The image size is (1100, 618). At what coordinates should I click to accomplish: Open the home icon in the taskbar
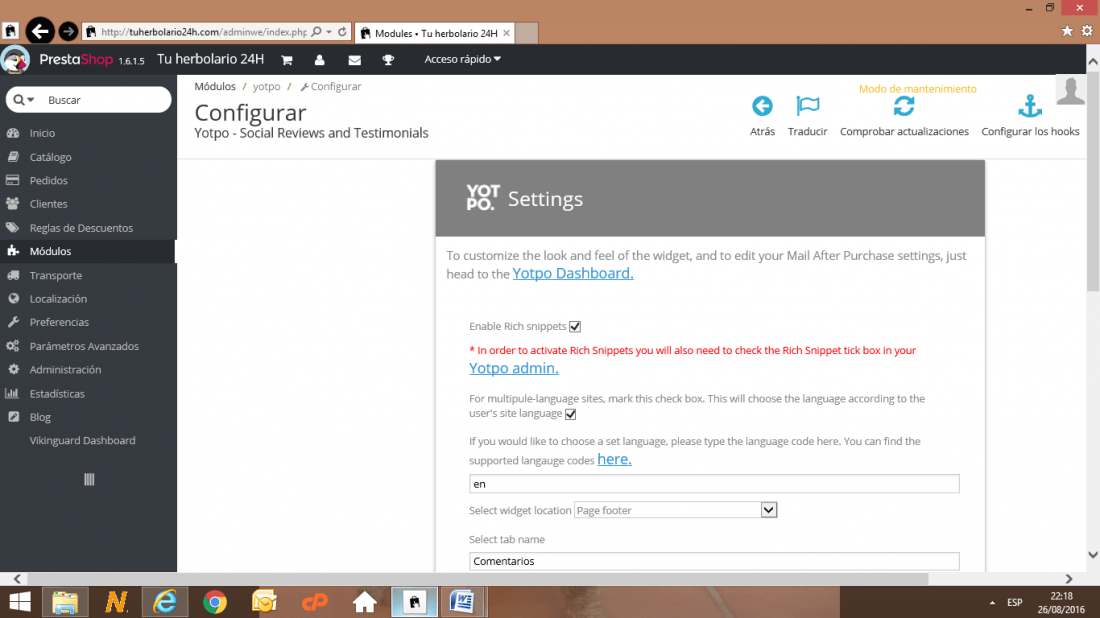364,602
